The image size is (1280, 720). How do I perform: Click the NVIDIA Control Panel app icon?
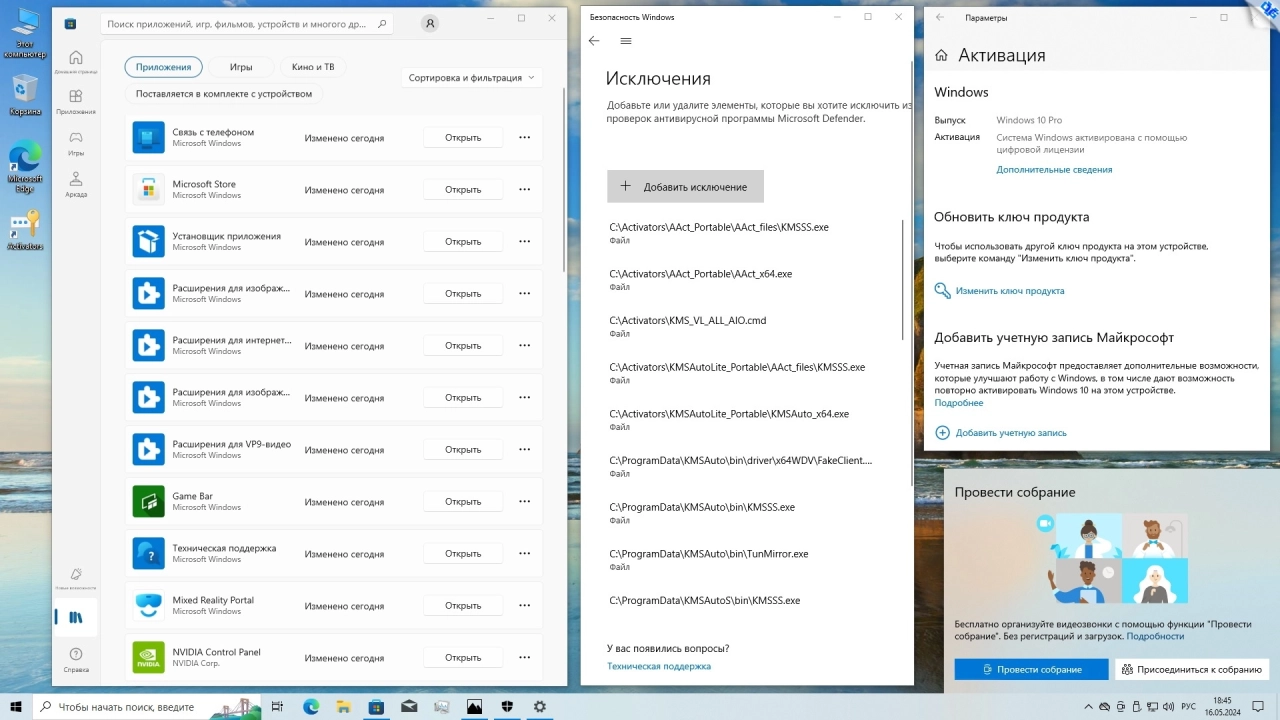tap(148, 657)
